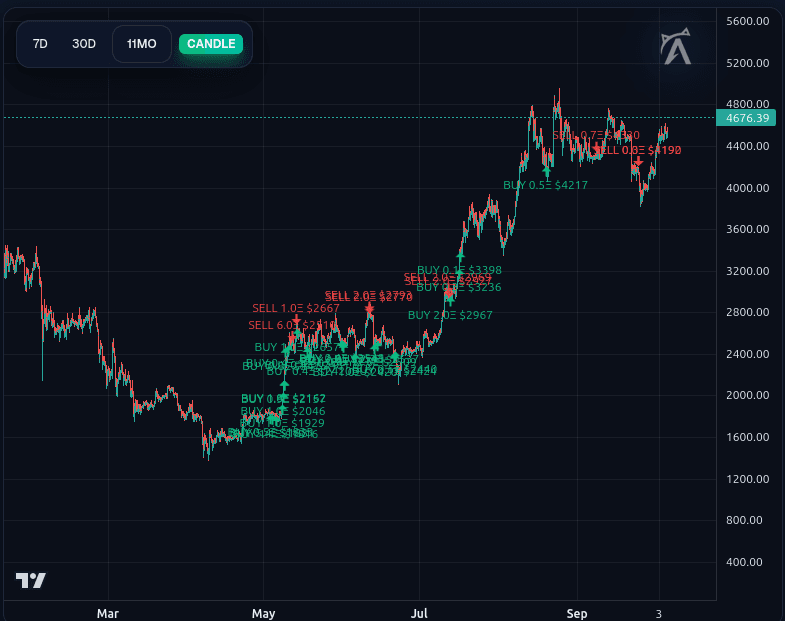785x621 pixels.
Task: Click the TradingView logo icon
Action: (31, 580)
